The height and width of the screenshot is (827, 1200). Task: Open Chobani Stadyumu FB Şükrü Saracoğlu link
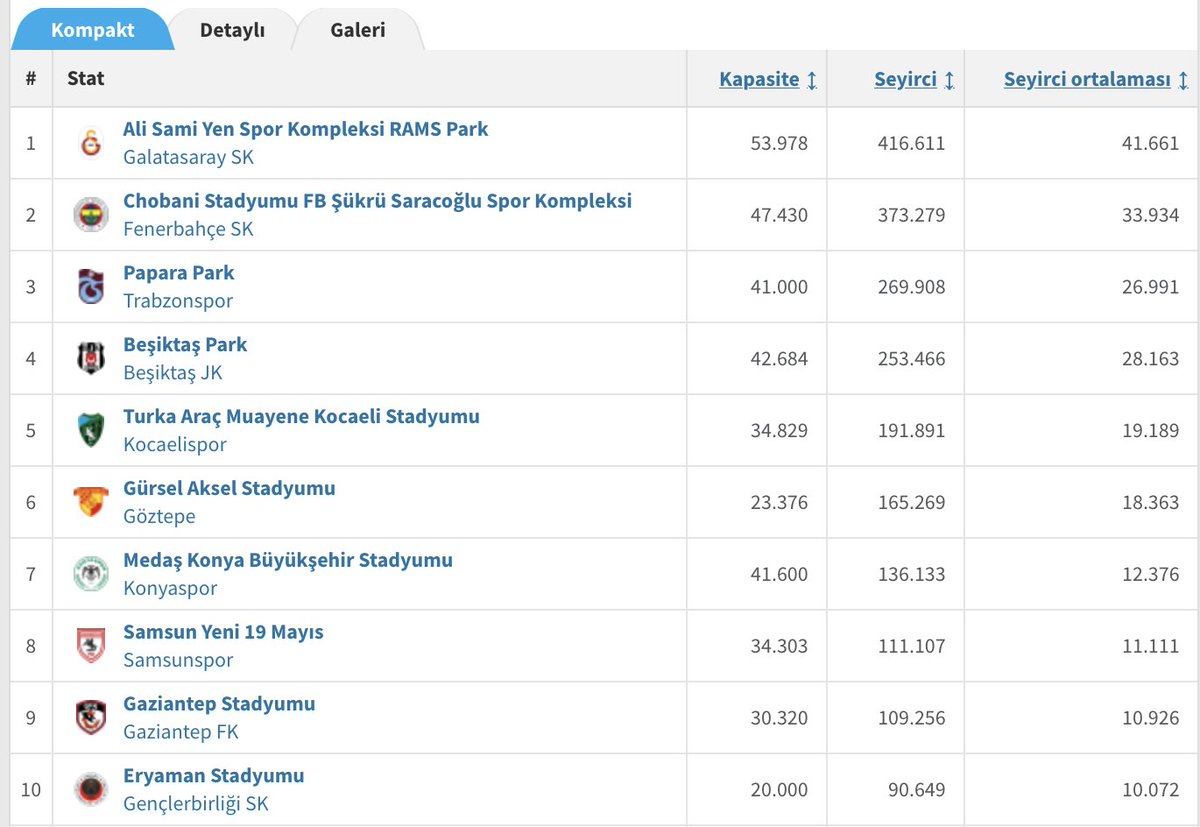[x=377, y=201]
